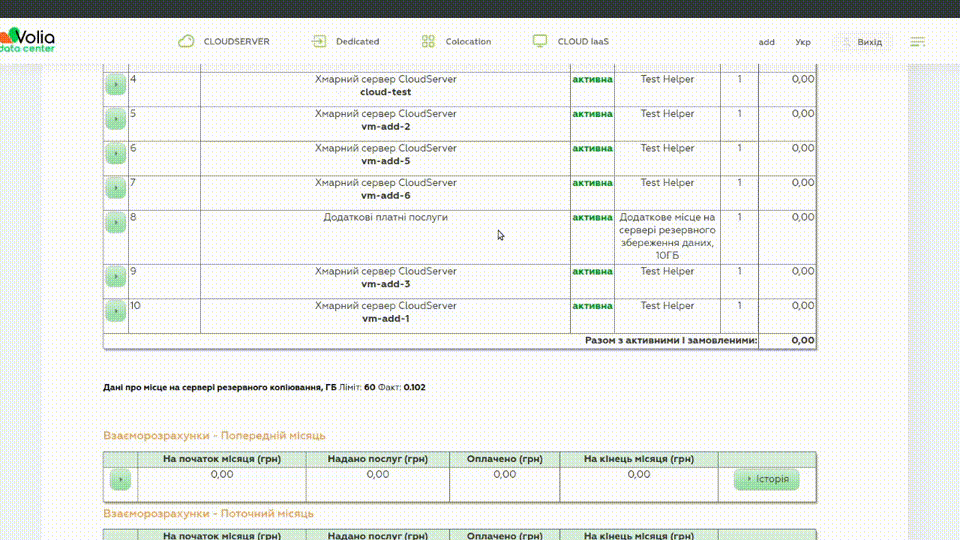This screenshot has width=960, height=540.
Task: Expand previous month settlements row arrow
Action: (120, 480)
